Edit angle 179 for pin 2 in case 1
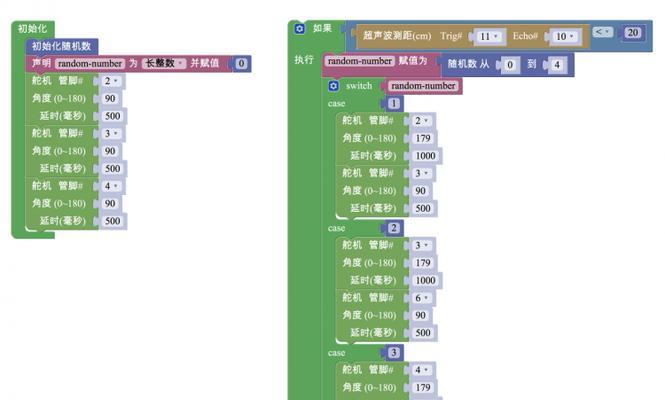Screen dimensions: 665x400 coord(423,138)
